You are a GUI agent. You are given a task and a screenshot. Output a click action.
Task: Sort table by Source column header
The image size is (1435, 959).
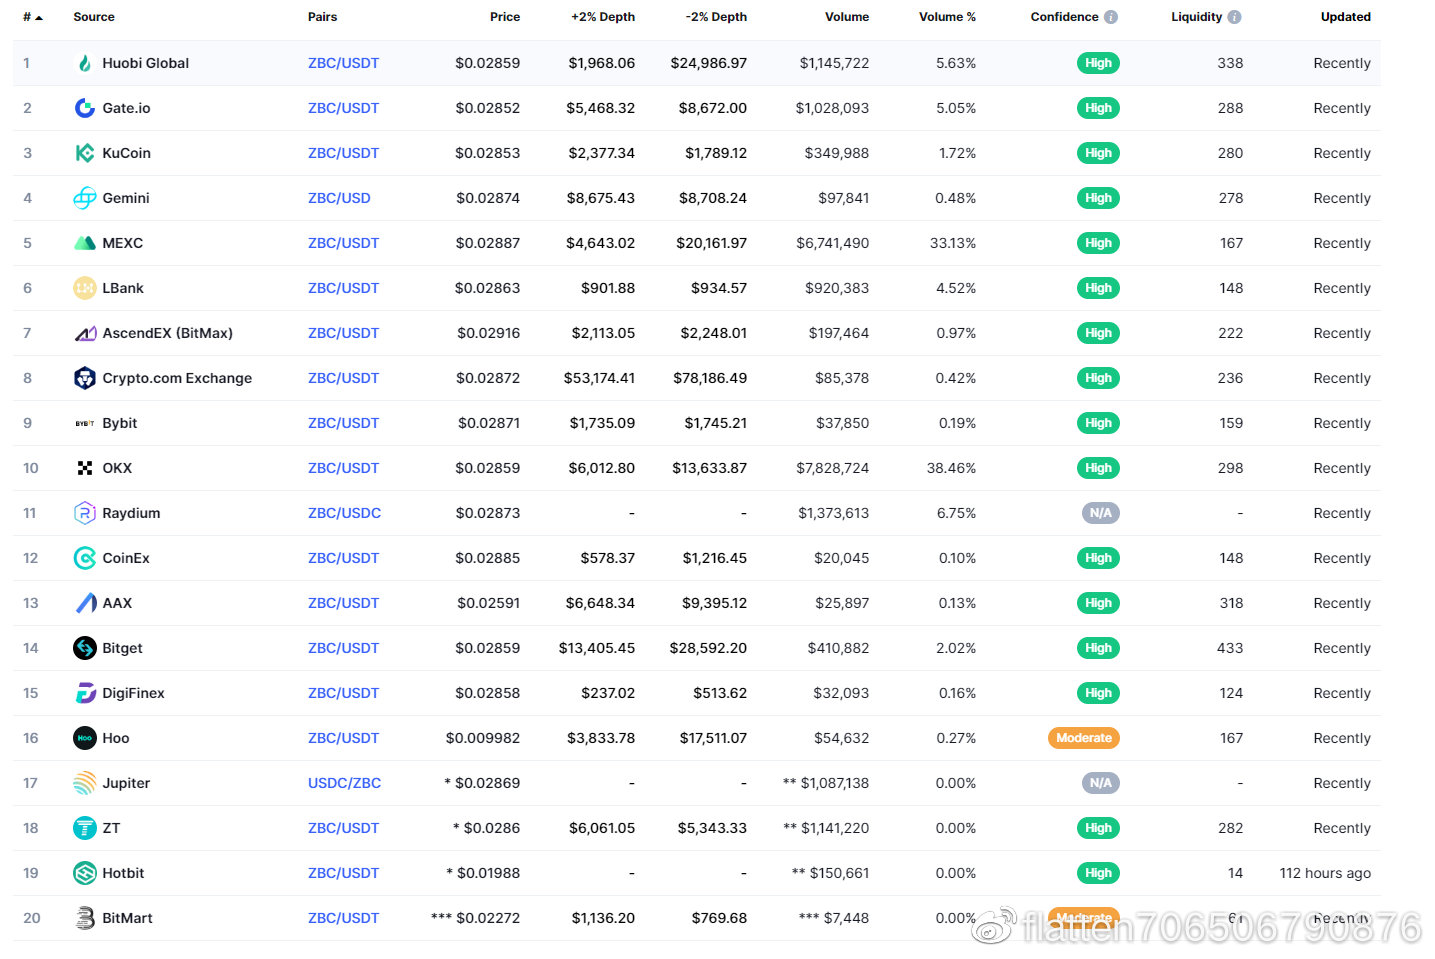pos(94,17)
